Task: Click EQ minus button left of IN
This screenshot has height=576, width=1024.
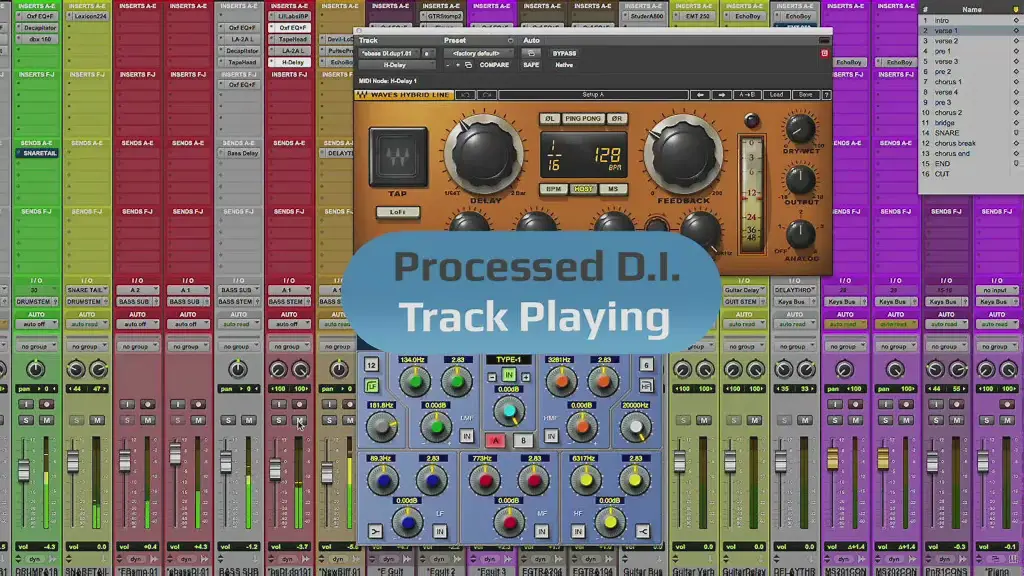Action: [x=492, y=377]
